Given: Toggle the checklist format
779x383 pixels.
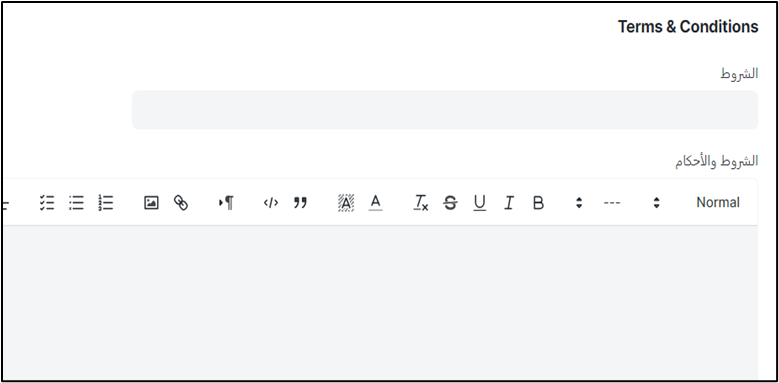Looking at the screenshot, I should coord(47,203).
